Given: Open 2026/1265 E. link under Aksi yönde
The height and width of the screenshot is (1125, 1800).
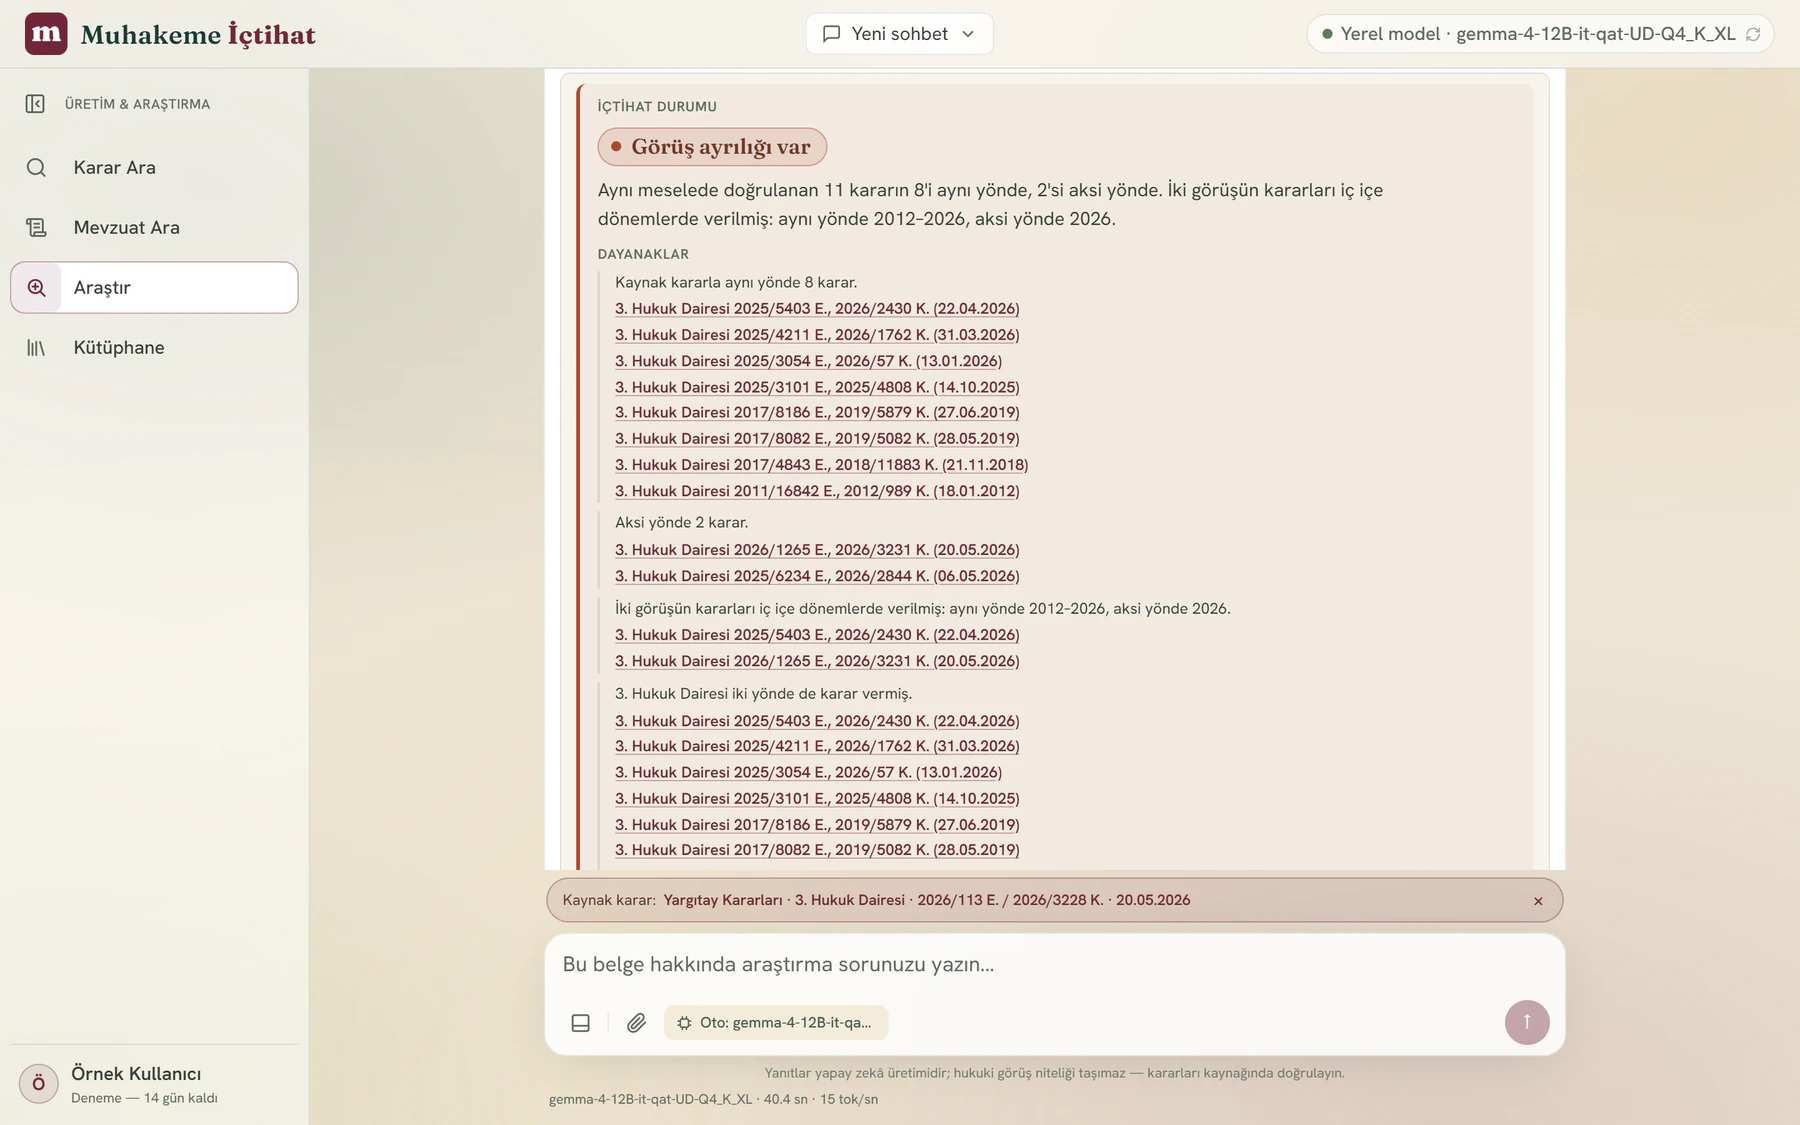Looking at the screenshot, I should (x=817, y=550).
